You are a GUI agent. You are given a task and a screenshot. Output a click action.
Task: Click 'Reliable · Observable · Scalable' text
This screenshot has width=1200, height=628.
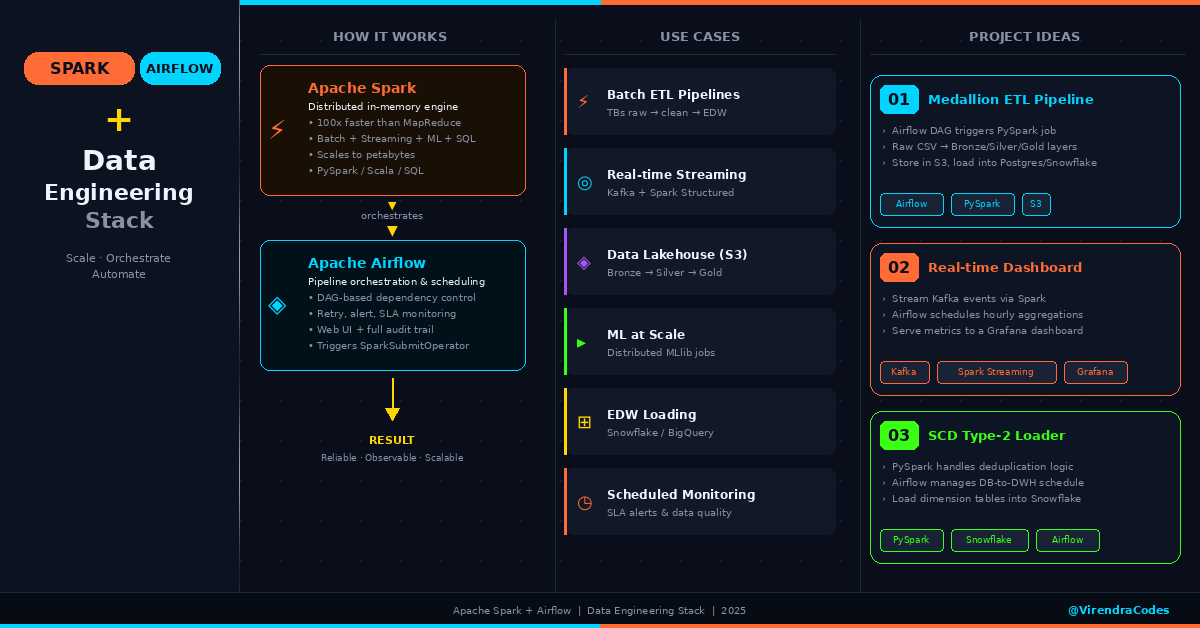click(392, 457)
